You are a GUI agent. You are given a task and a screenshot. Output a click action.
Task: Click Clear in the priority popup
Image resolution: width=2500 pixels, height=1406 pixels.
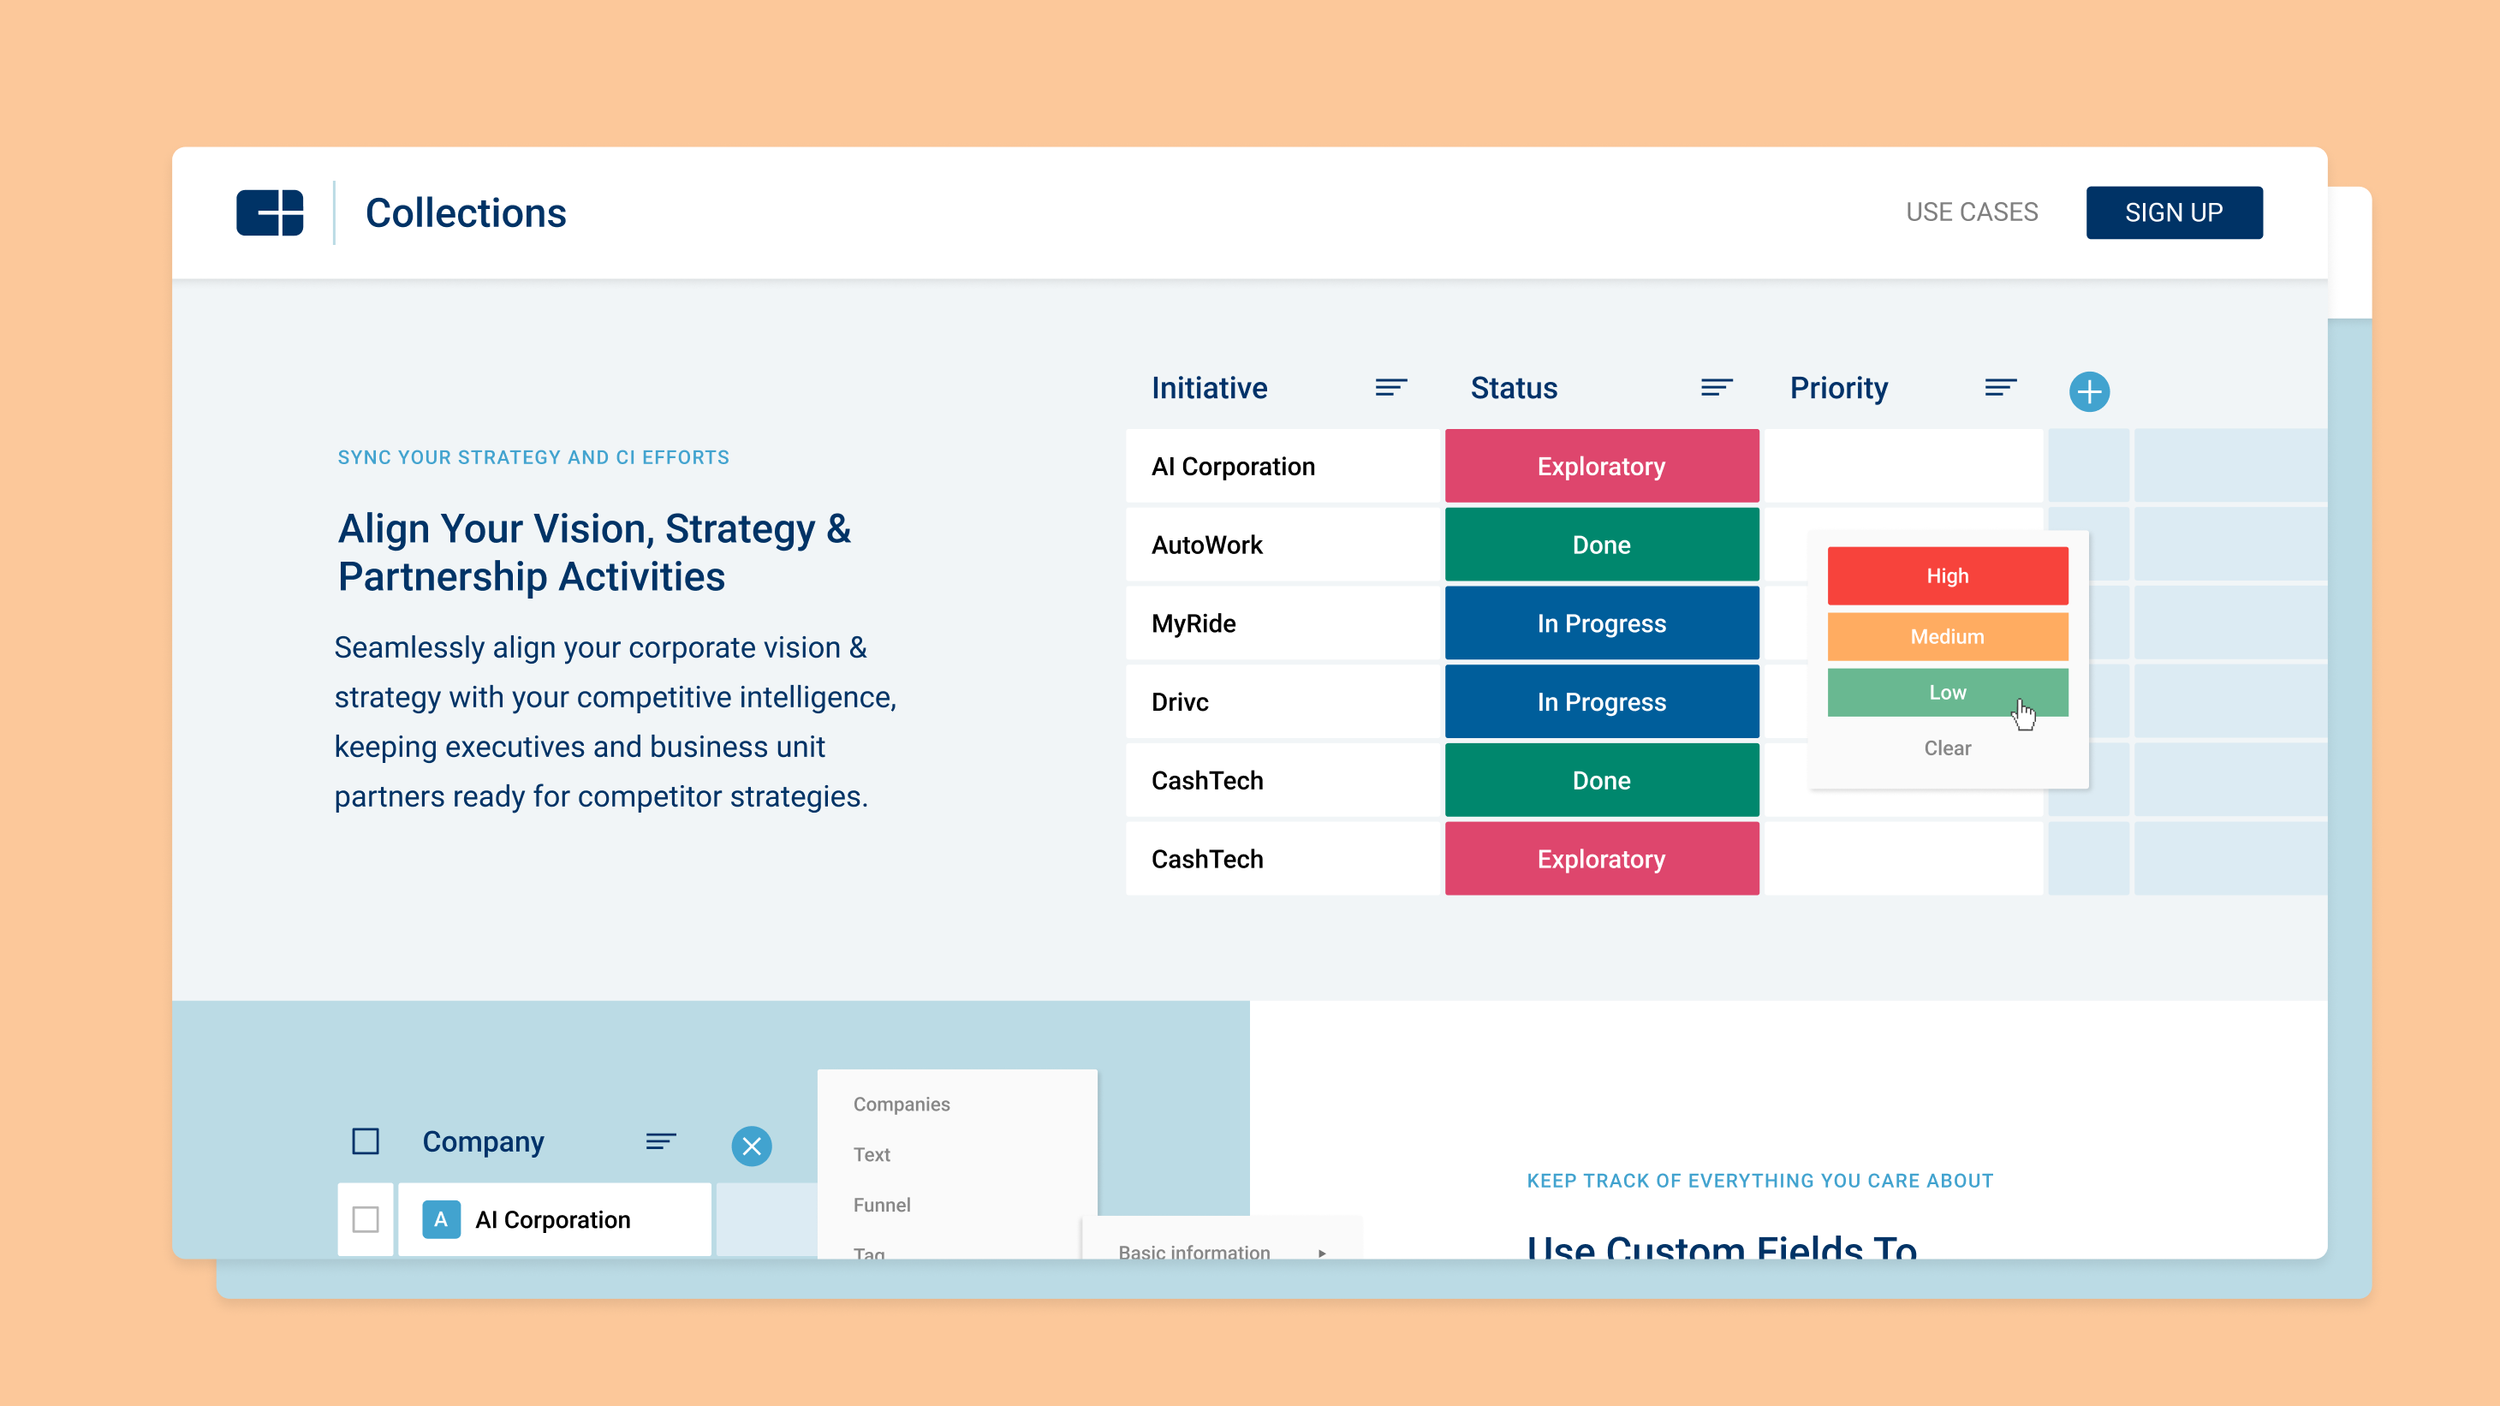pos(1947,748)
